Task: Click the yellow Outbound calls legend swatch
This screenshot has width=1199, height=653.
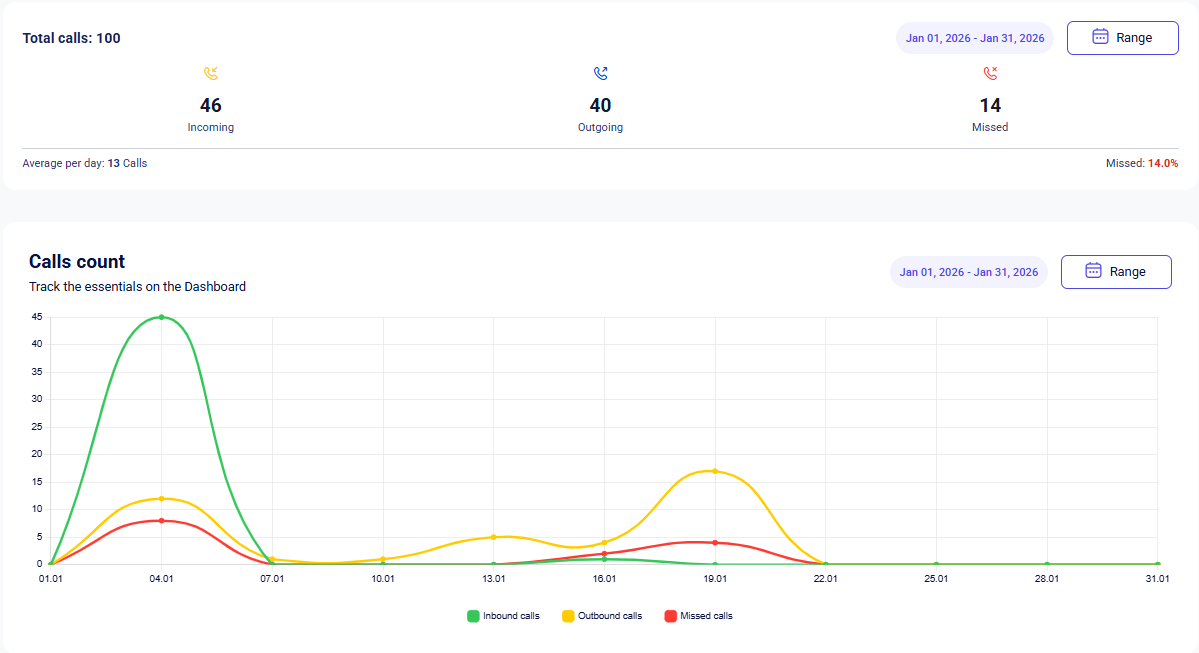Action: click(x=568, y=616)
